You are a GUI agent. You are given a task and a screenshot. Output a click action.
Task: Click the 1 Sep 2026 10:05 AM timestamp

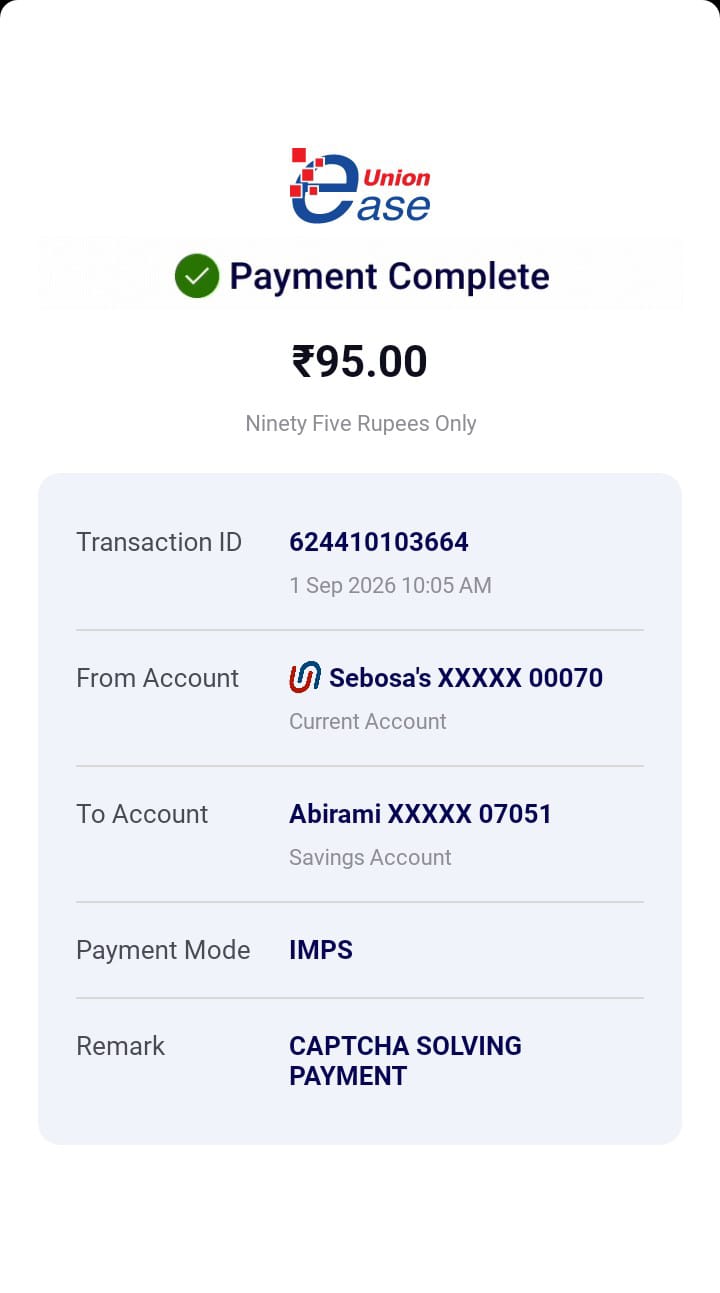390,585
